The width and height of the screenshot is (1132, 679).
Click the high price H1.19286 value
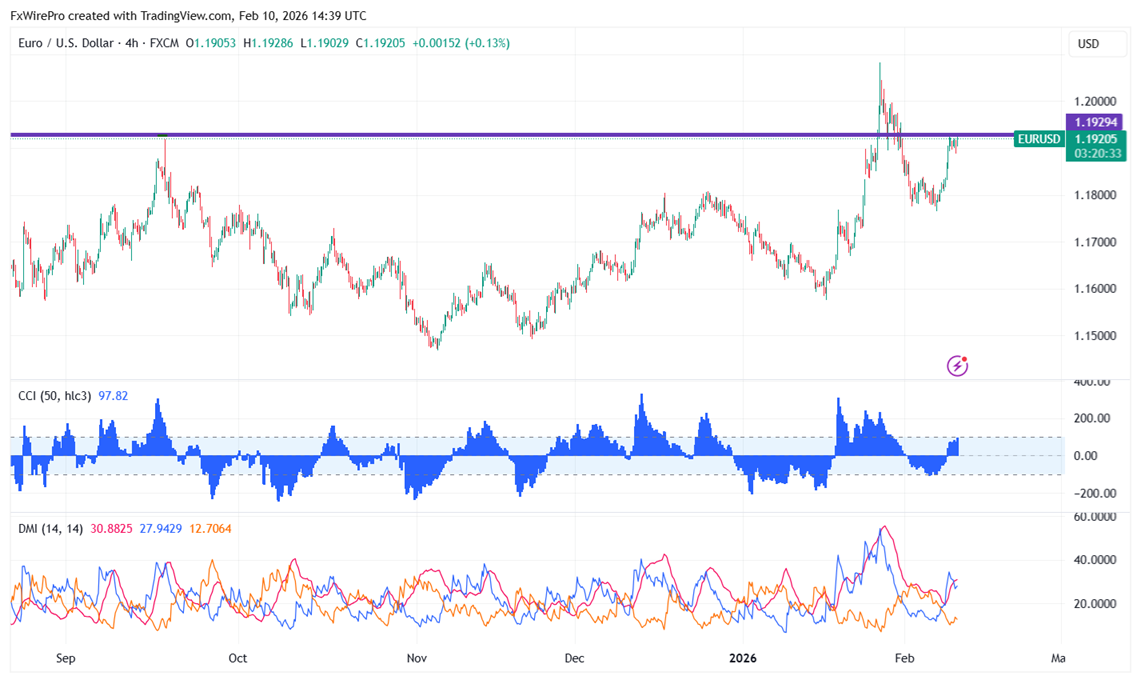click(x=268, y=43)
